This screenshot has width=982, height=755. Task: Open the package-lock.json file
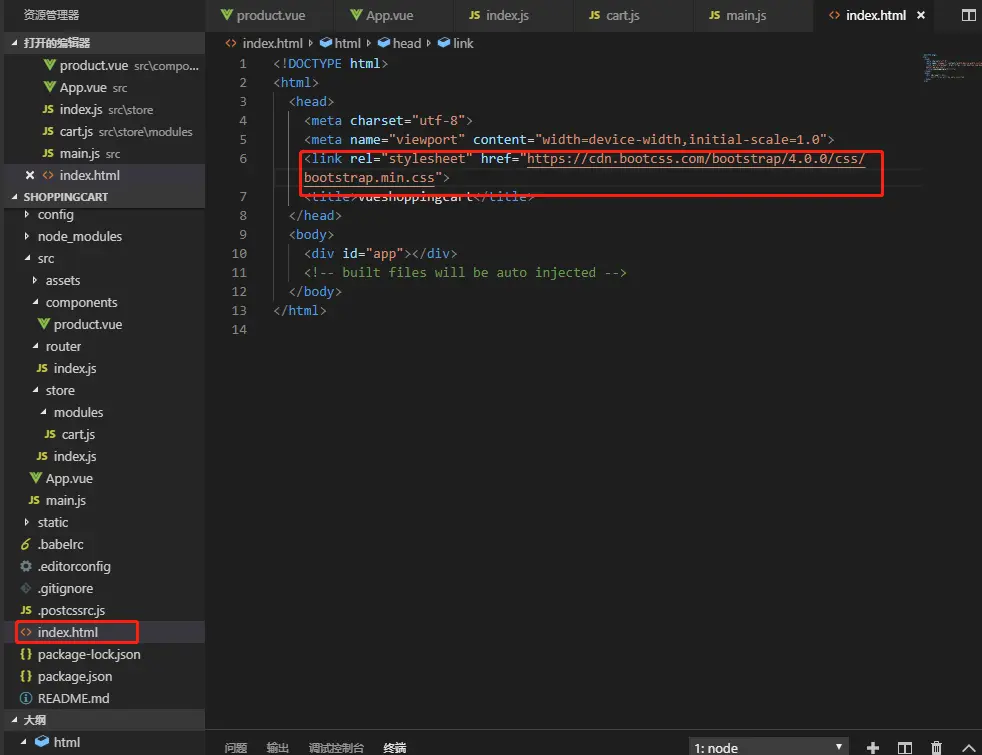(104, 654)
